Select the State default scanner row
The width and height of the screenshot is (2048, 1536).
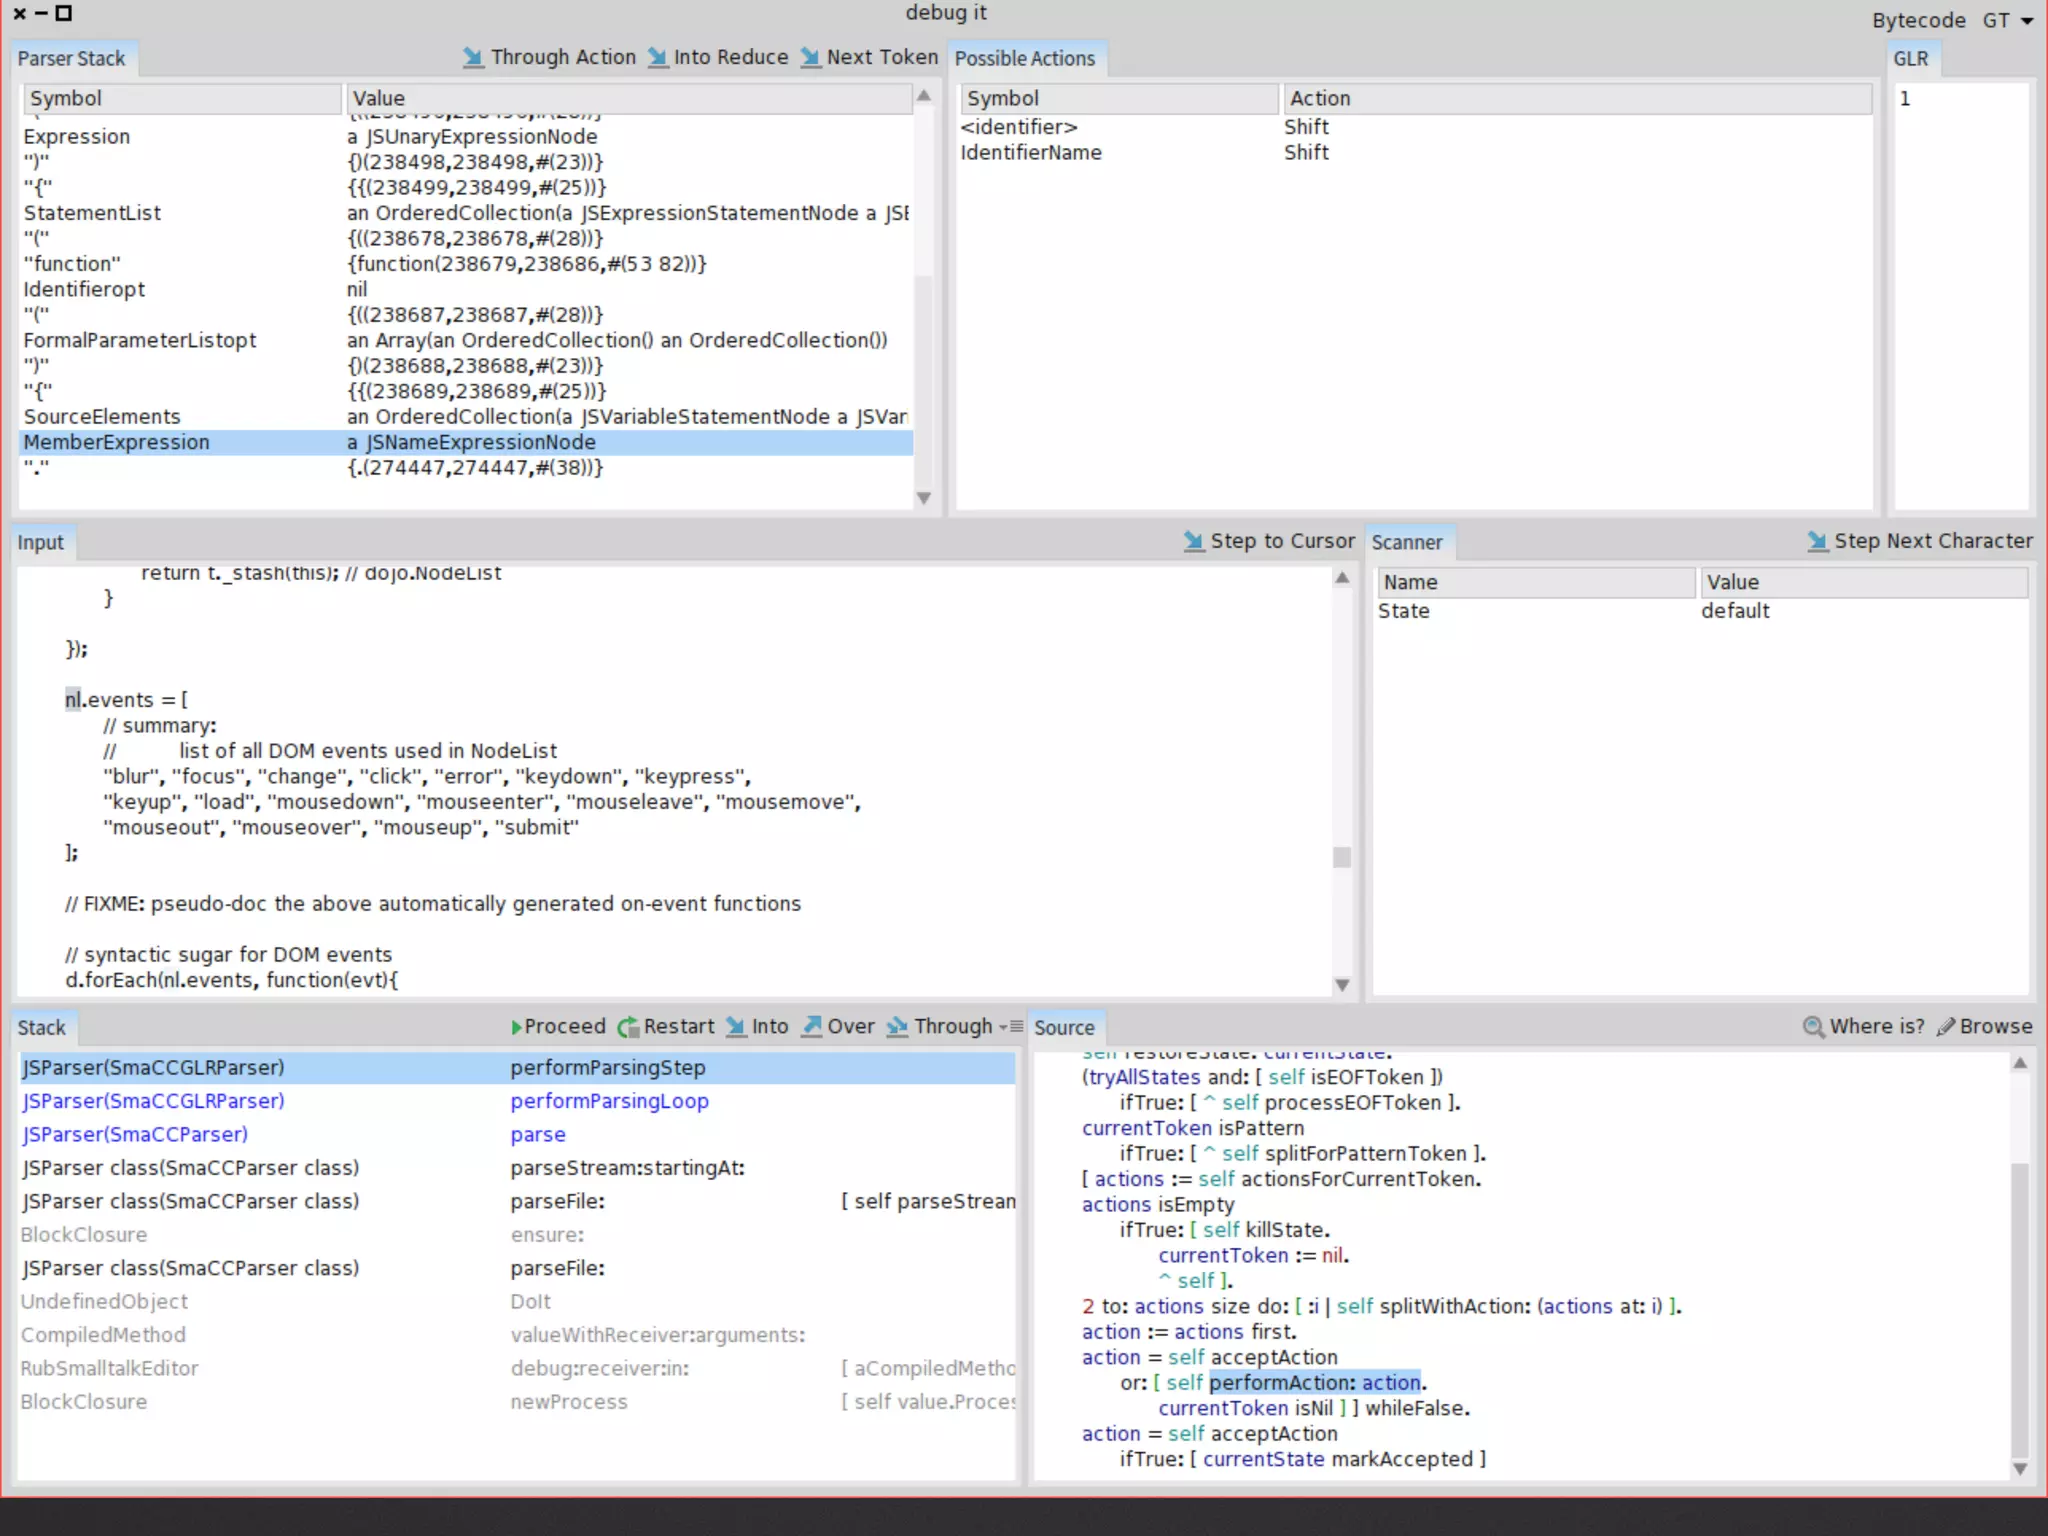pos(1702,611)
